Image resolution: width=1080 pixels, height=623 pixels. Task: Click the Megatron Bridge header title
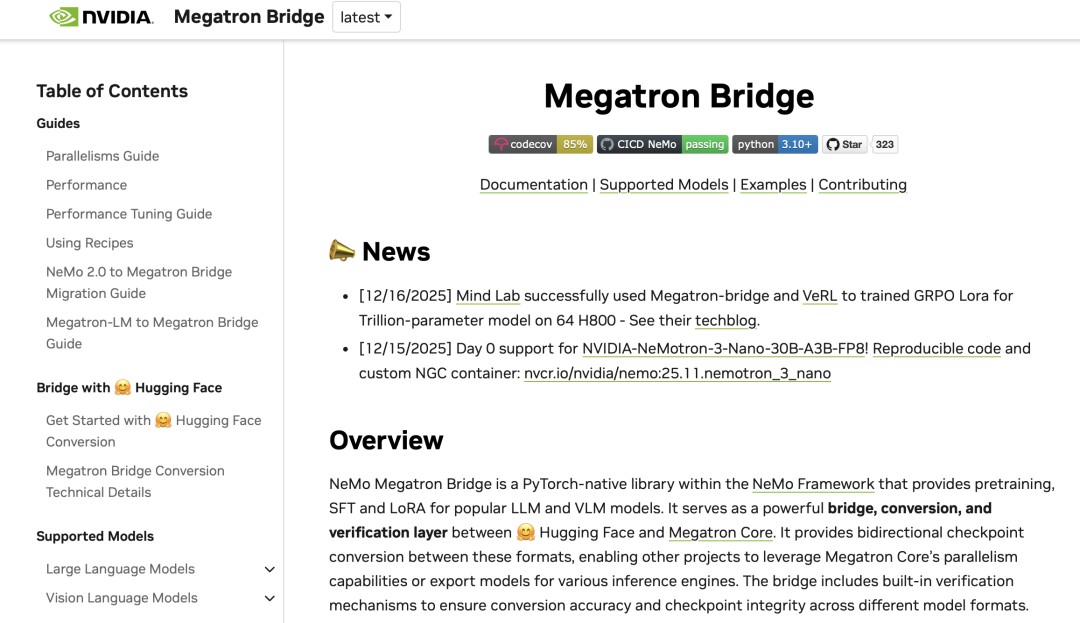(249, 17)
